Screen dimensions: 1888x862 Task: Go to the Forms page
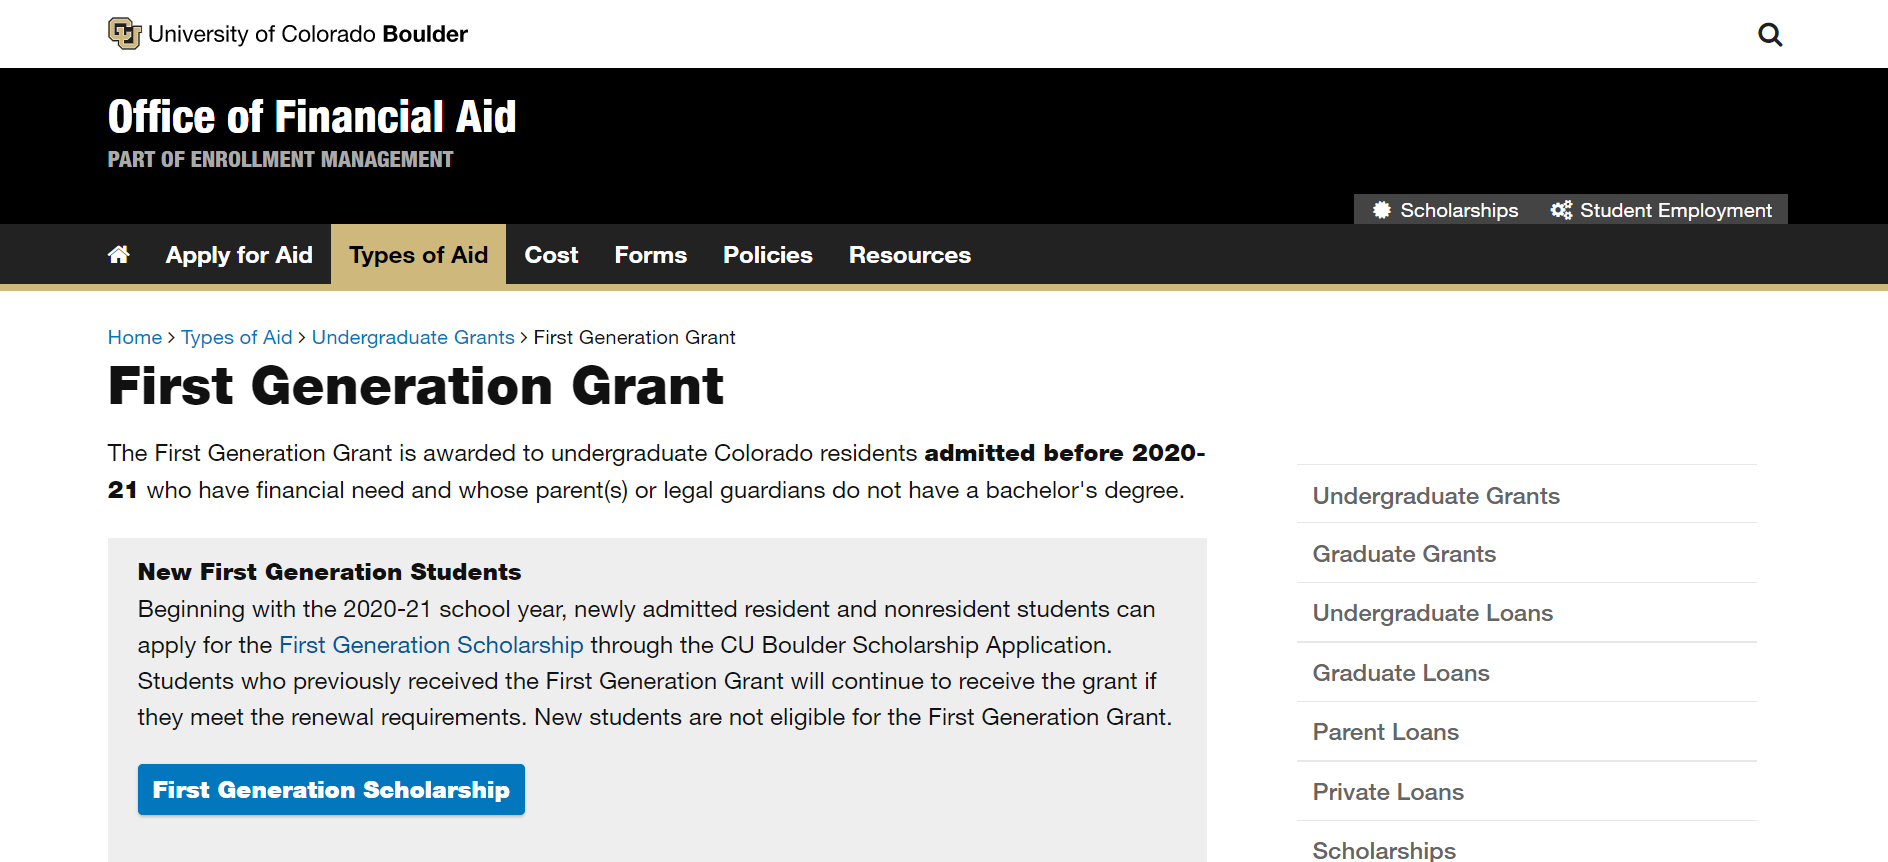[650, 255]
